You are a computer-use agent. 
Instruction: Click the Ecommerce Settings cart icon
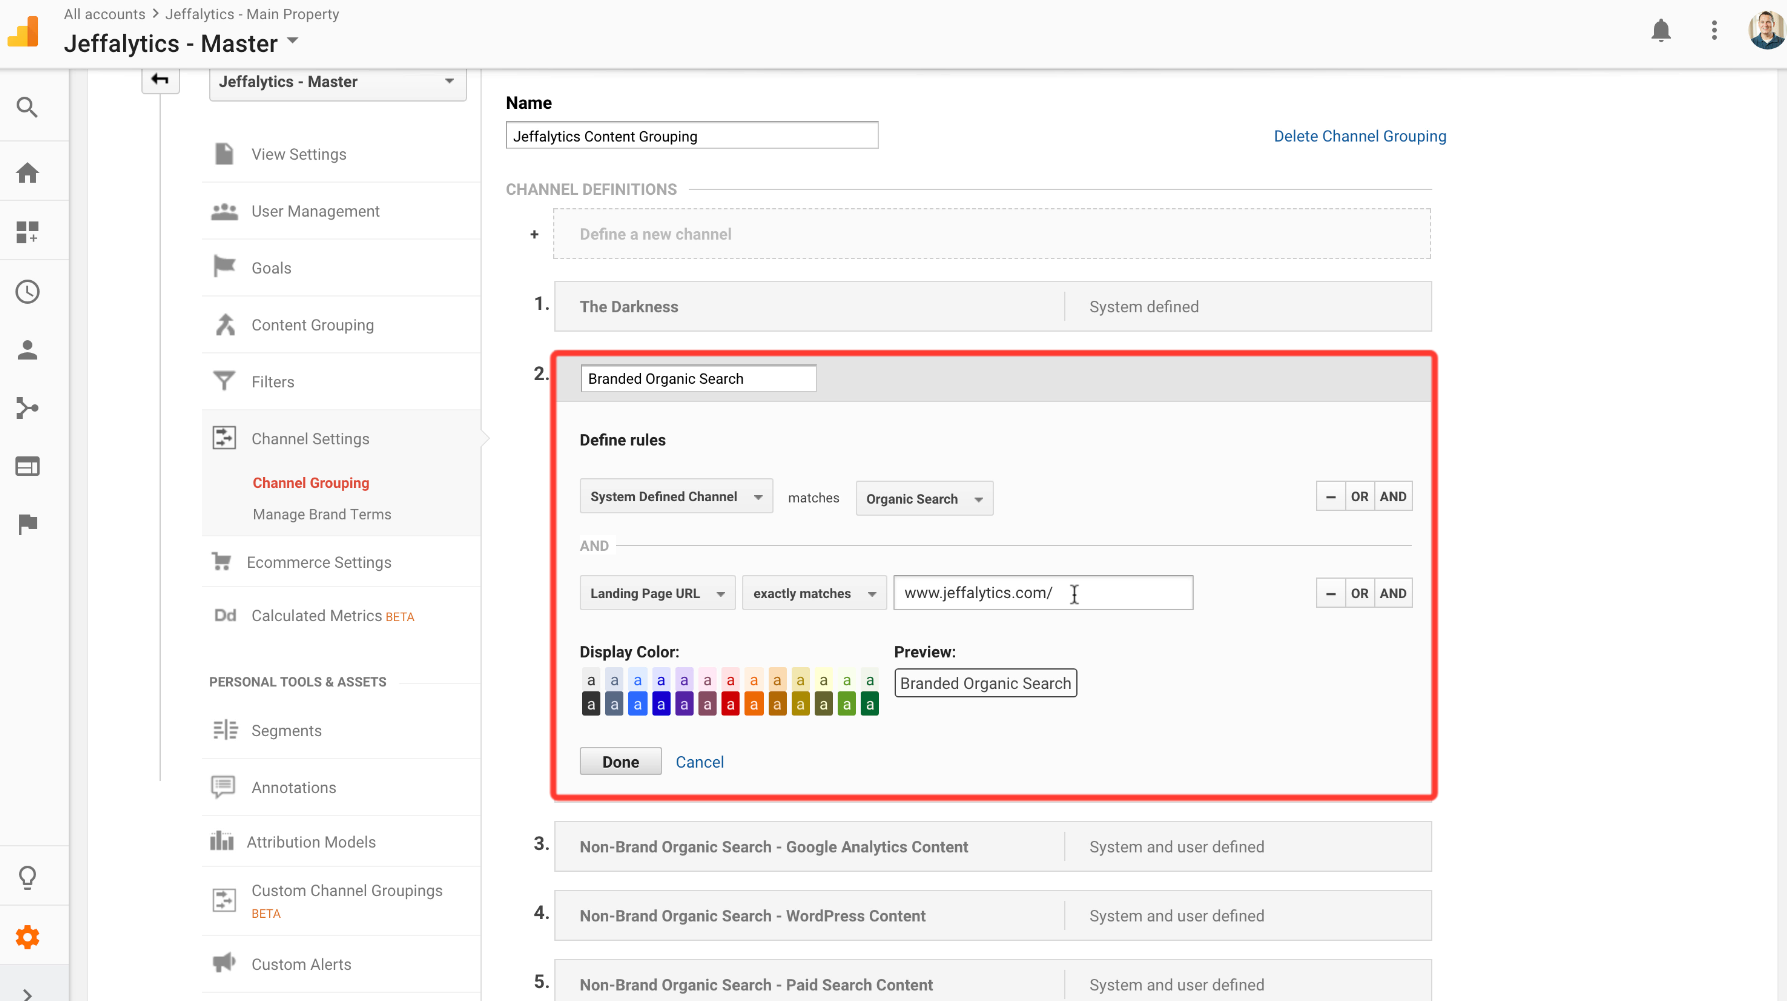(221, 562)
